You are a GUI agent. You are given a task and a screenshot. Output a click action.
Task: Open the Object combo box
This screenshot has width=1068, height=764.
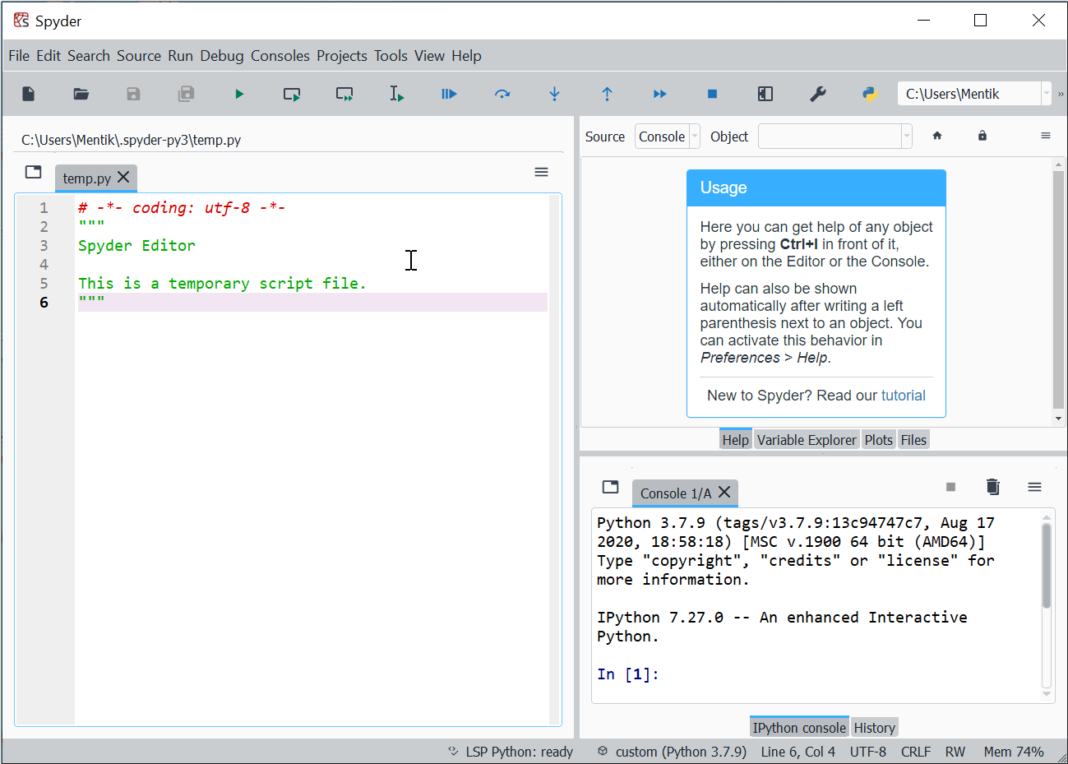(x=835, y=136)
